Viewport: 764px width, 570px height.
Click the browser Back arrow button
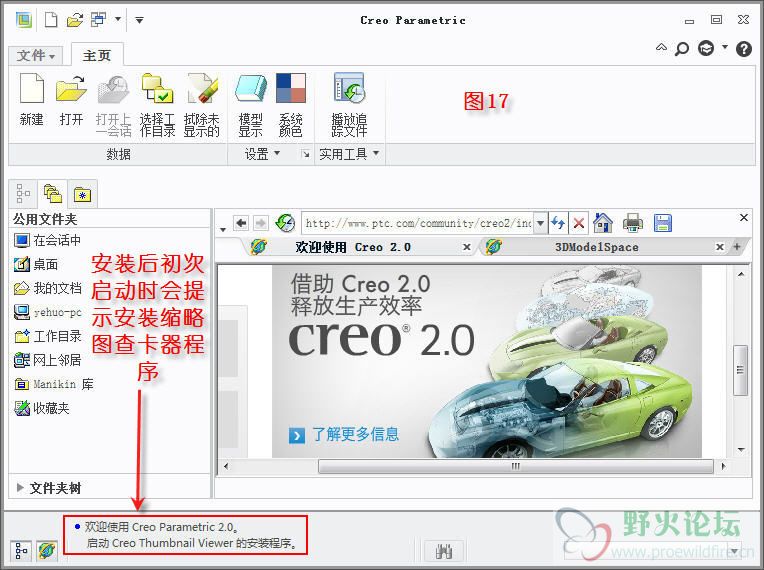click(241, 223)
